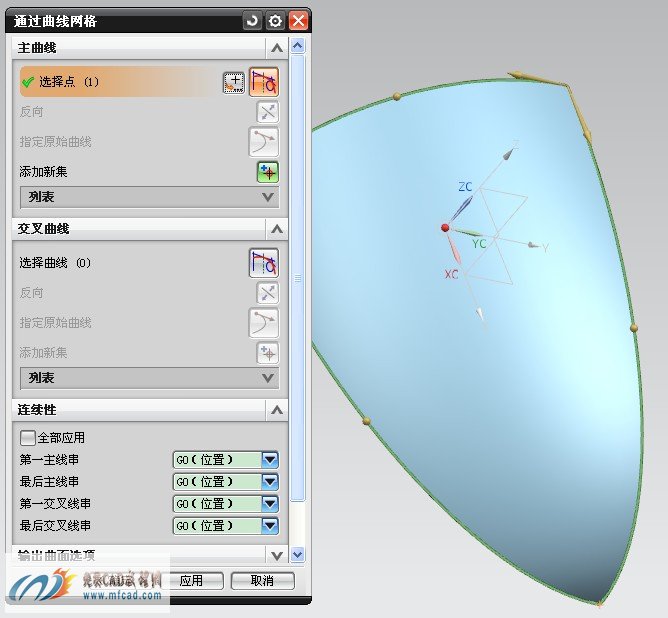Collapse the 交叉曲线 section

[277, 229]
